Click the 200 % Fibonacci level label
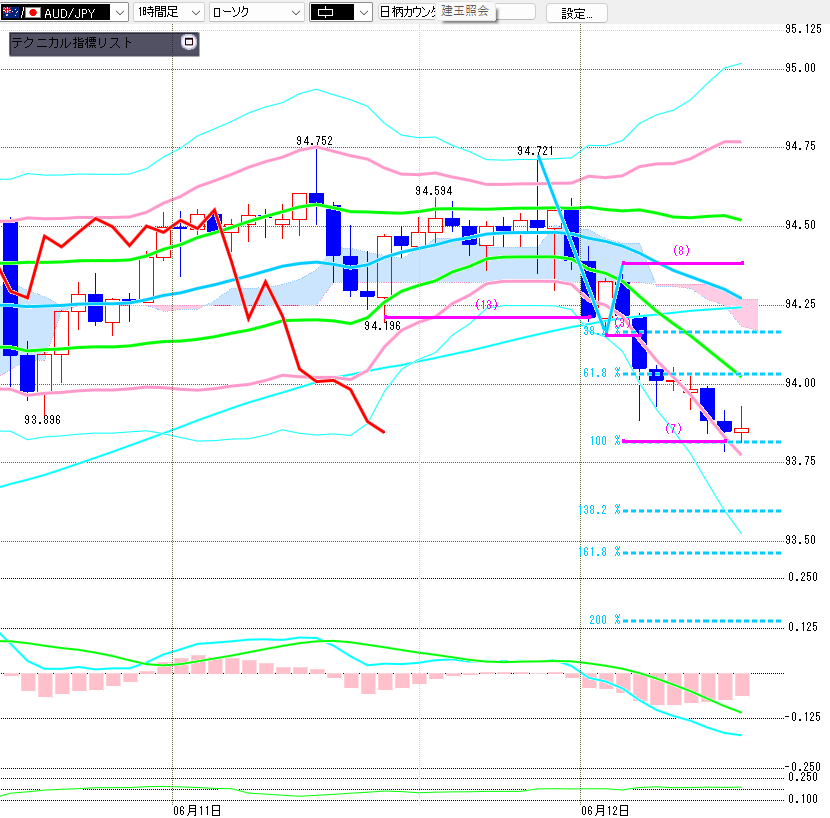830x818 pixels. (605, 620)
